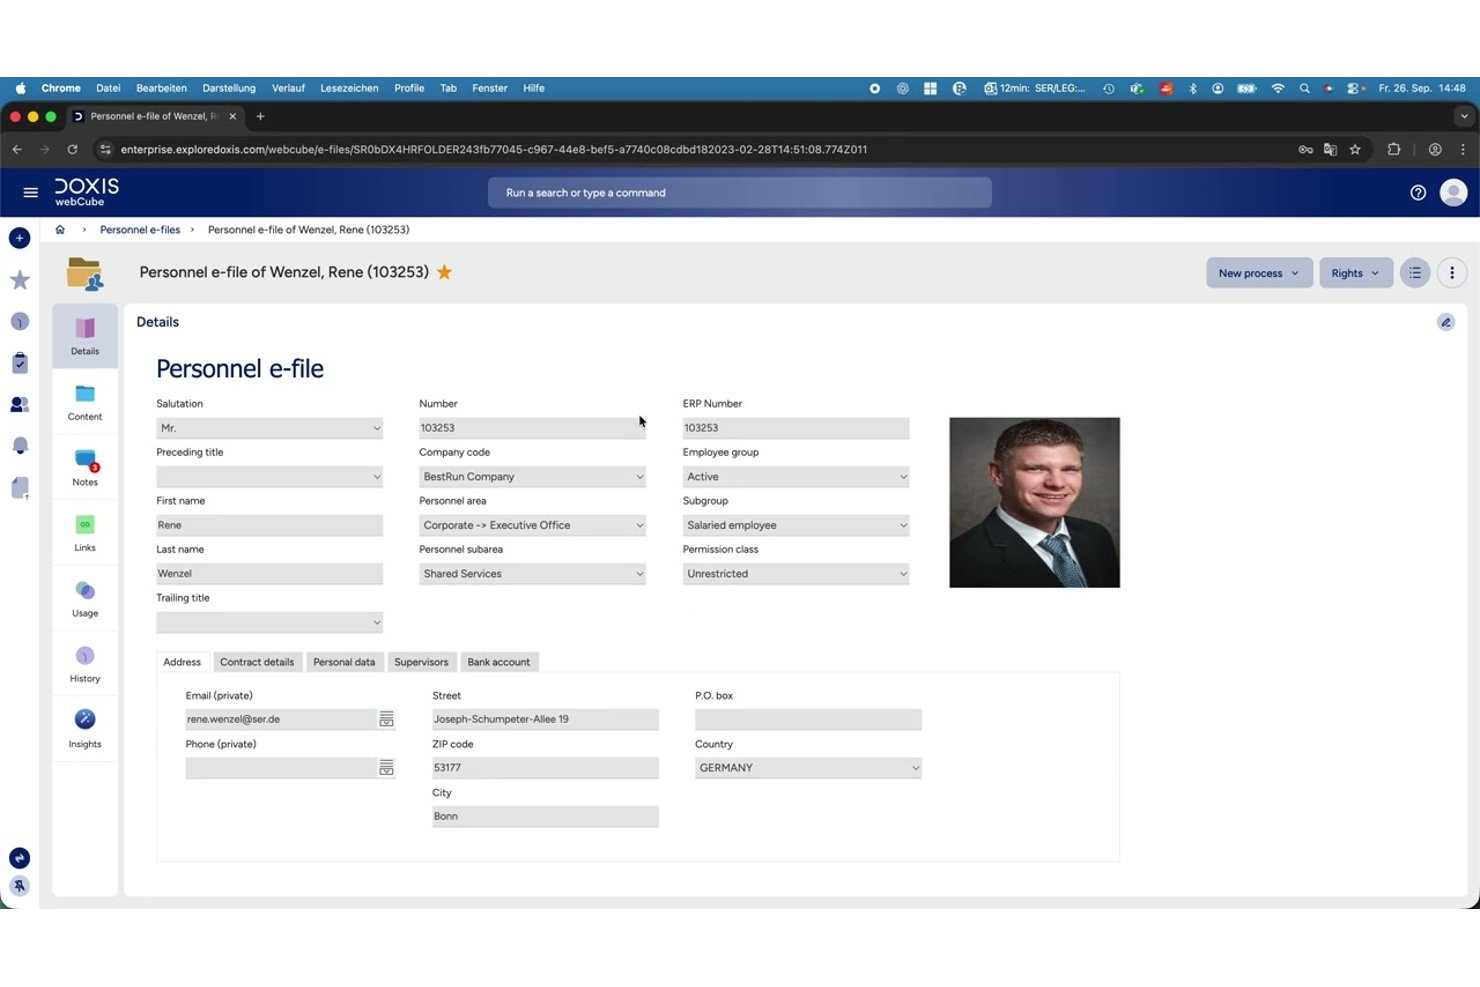Image resolution: width=1480 pixels, height=987 pixels.
Task: Open the Personnel subarea dropdown
Action: click(532, 574)
